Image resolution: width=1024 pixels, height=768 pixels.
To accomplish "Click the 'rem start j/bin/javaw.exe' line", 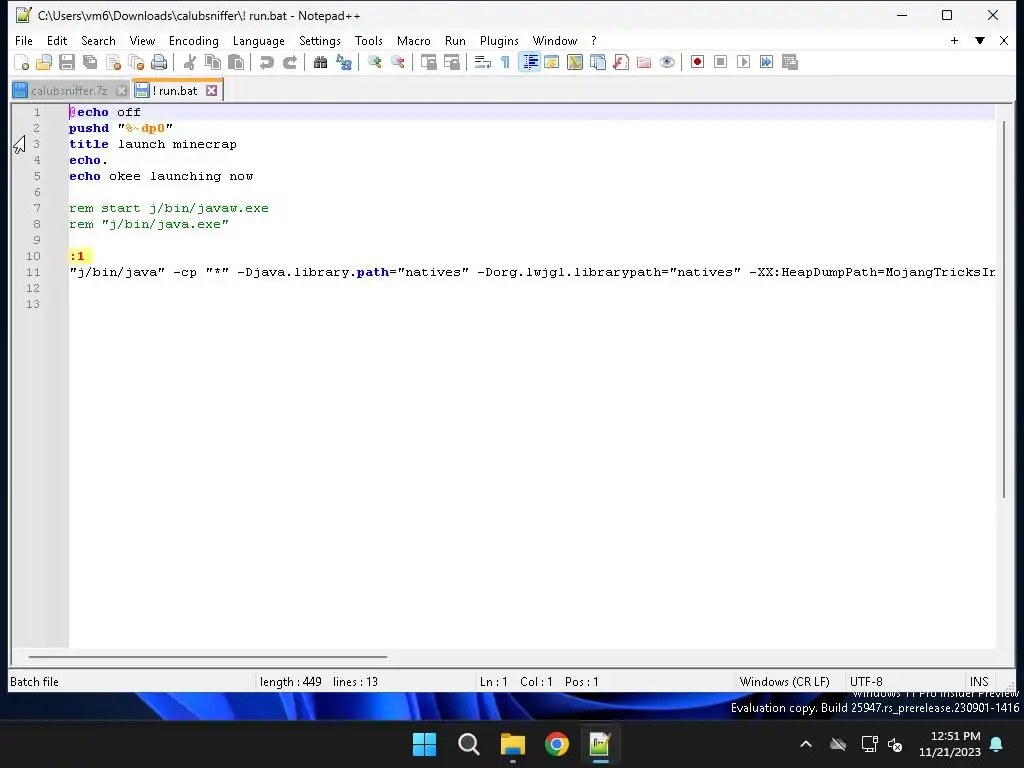I will tap(168, 208).
